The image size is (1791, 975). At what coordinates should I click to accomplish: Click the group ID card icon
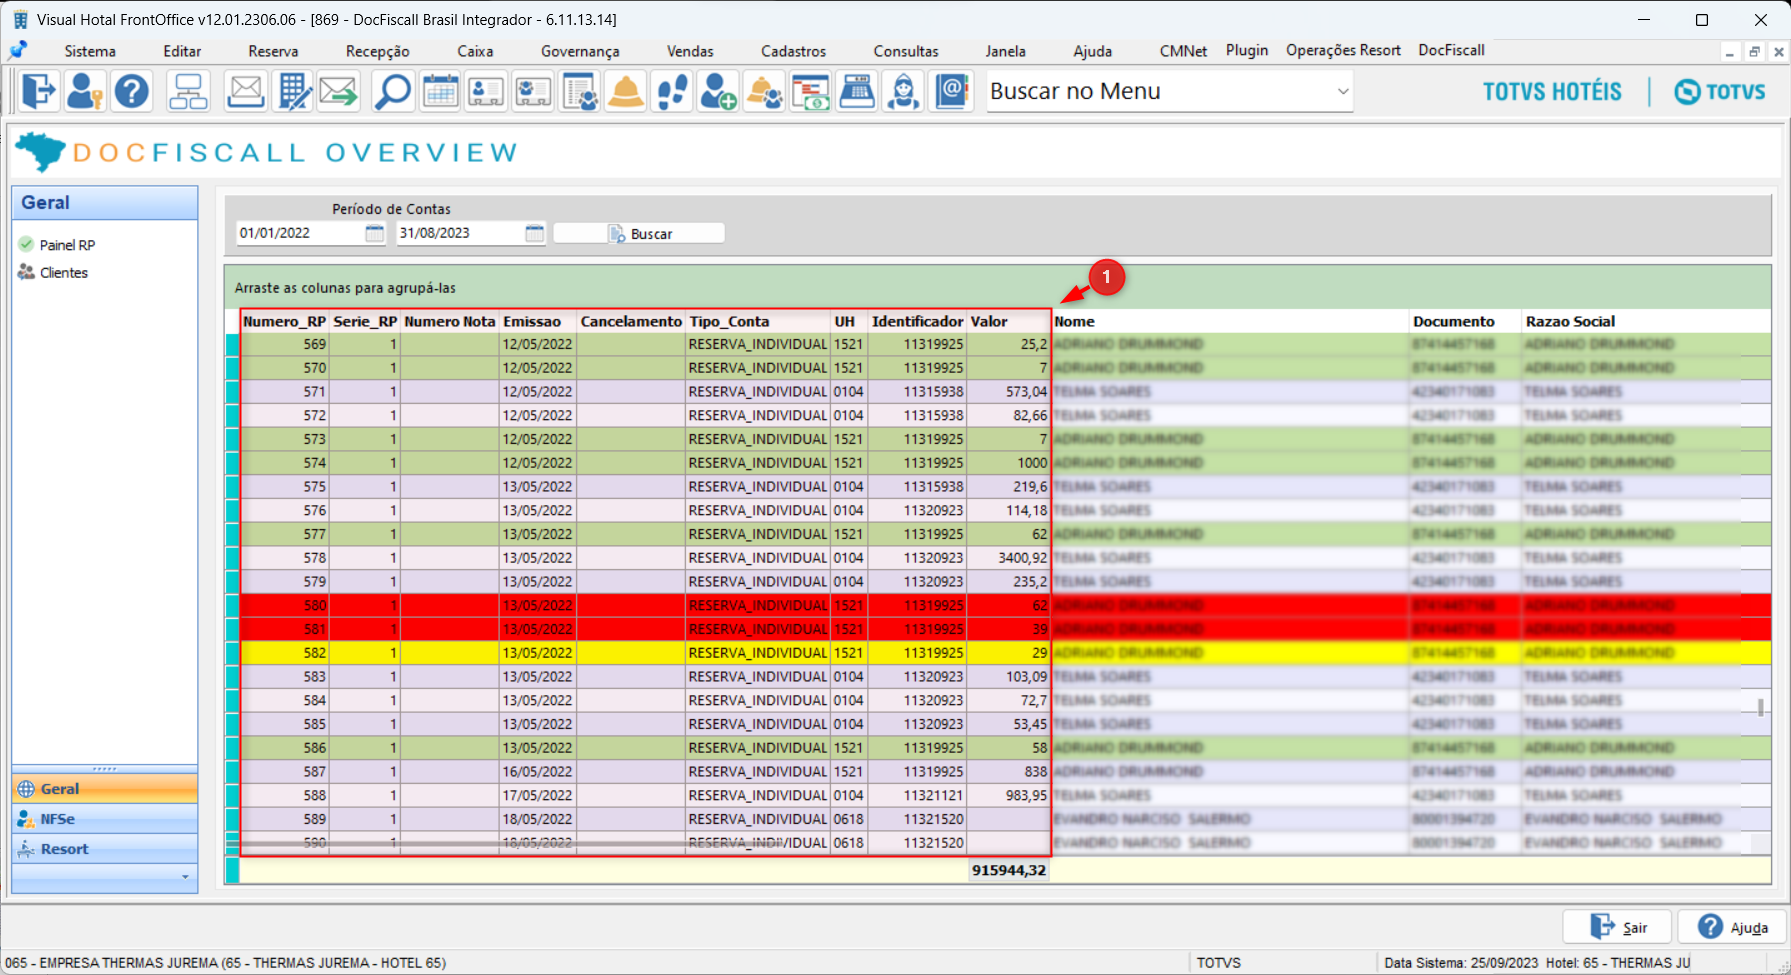click(533, 92)
